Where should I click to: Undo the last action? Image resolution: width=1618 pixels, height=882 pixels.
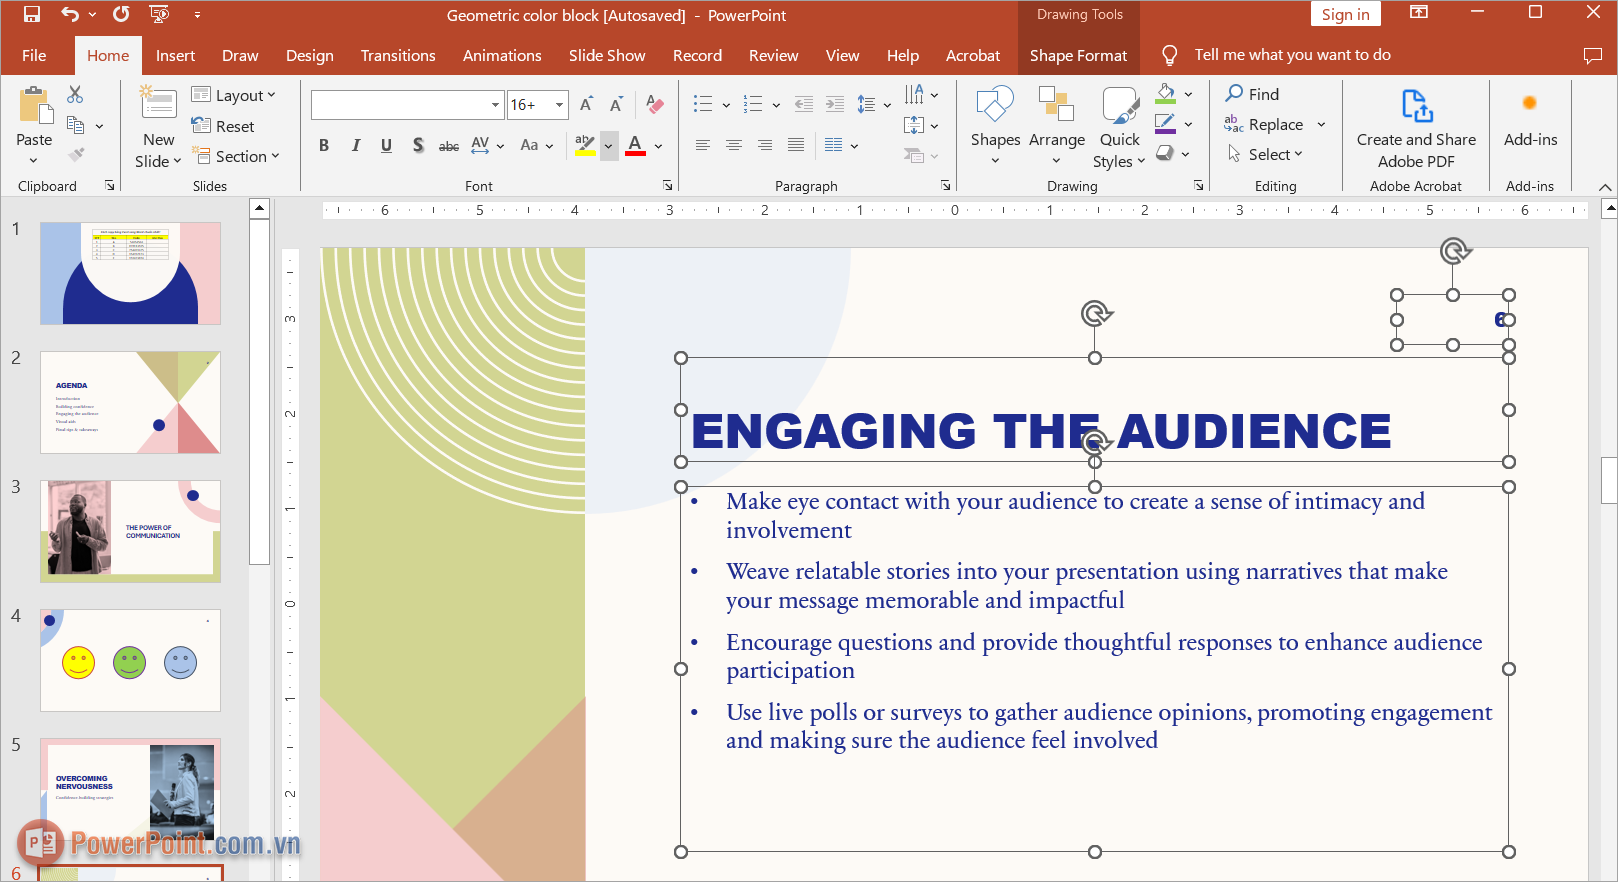(69, 14)
